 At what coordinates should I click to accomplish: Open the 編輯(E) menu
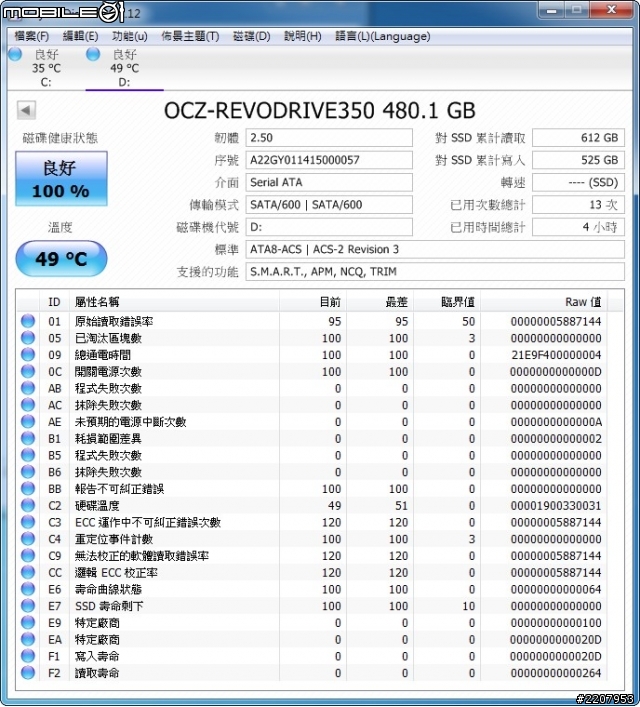(x=80, y=36)
